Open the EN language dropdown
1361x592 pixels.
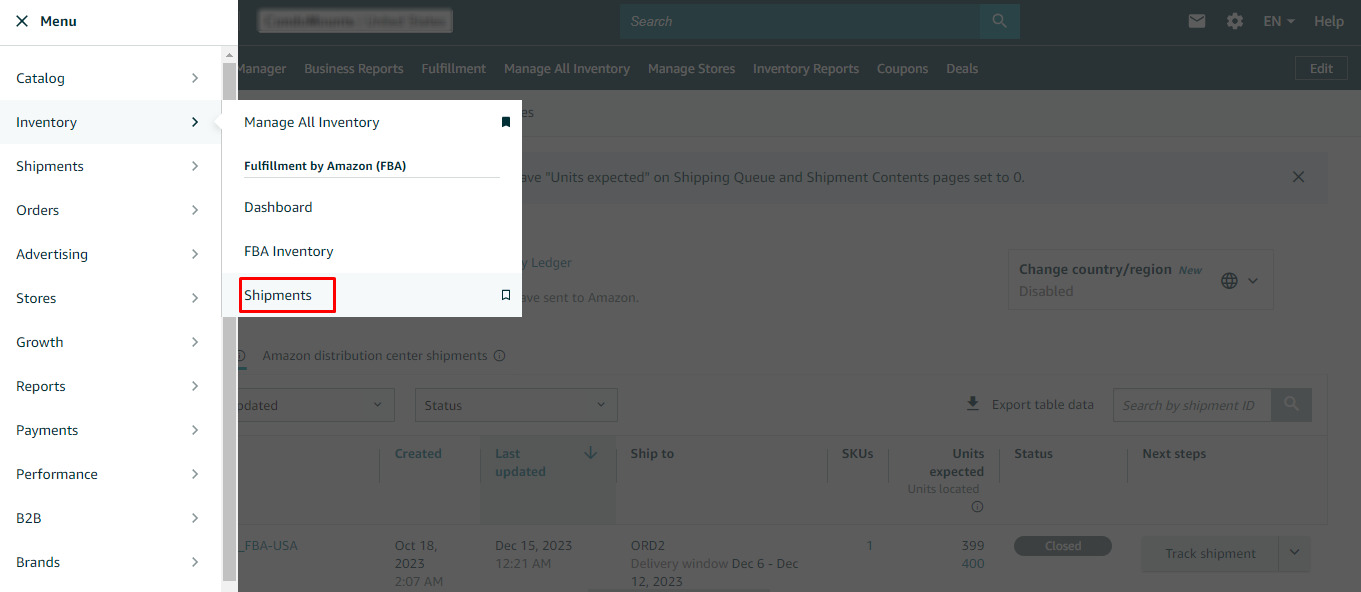pos(1279,21)
